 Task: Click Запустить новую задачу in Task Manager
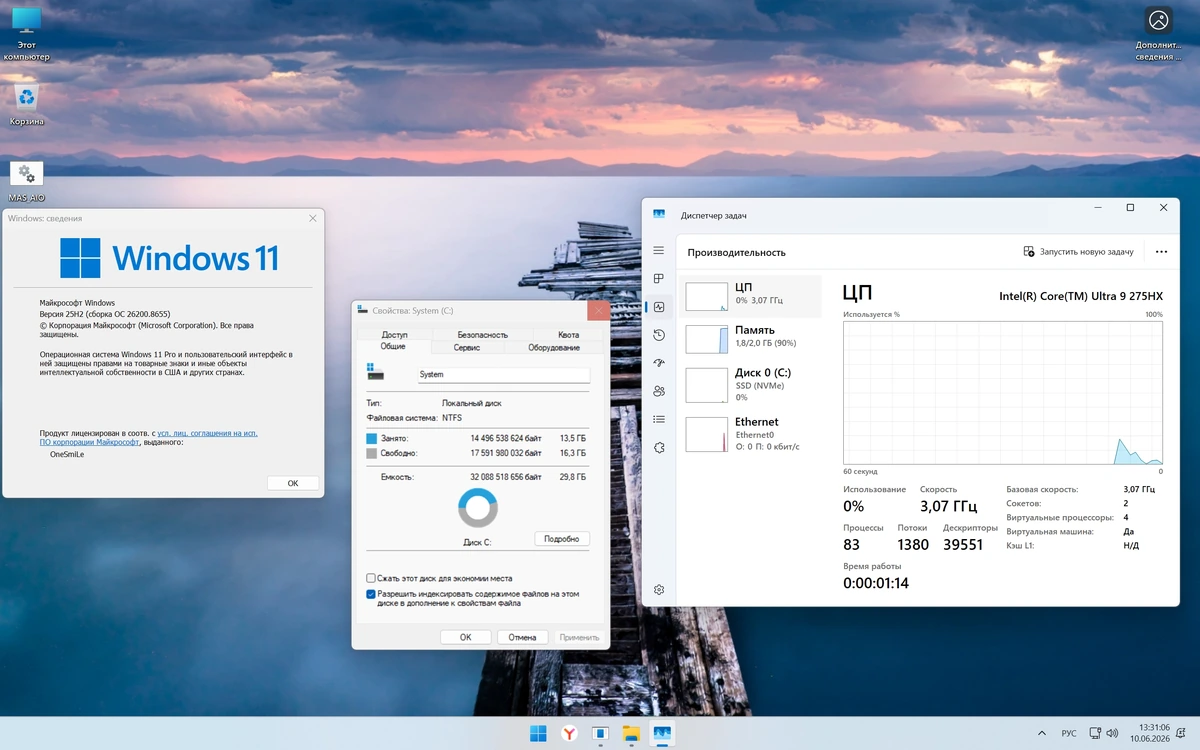(x=1078, y=252)
